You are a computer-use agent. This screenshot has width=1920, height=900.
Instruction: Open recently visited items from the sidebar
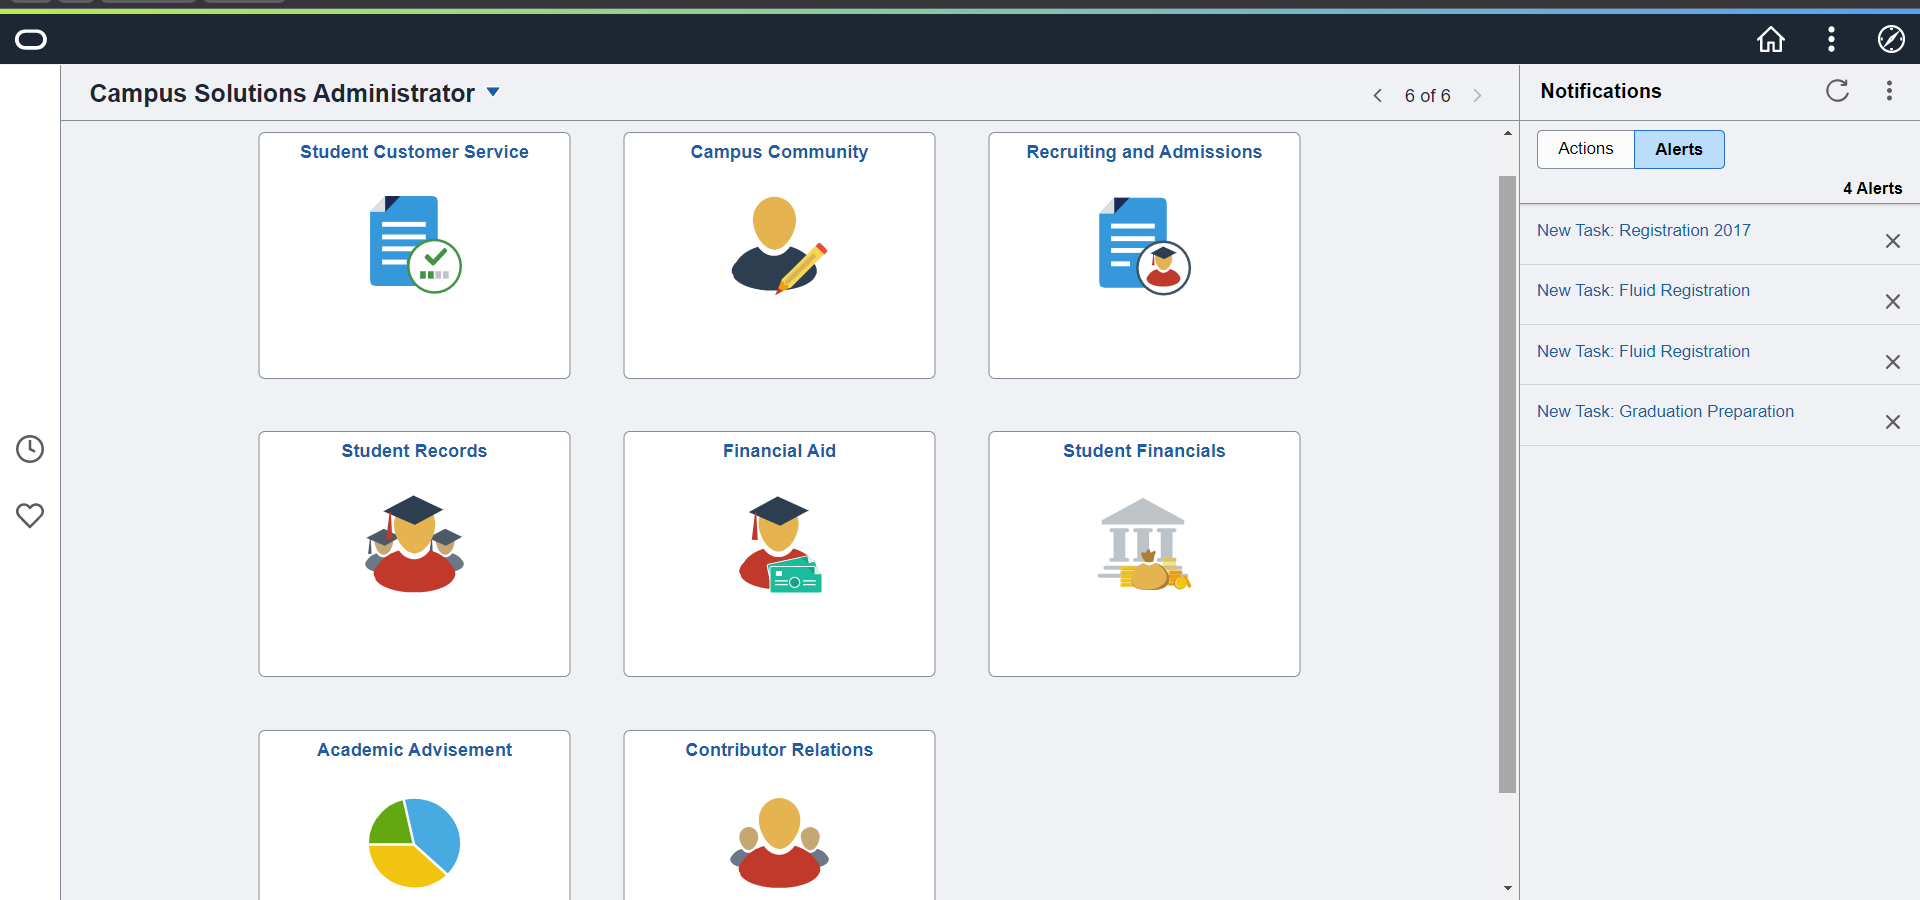pyautogui.click(x=30, y=449)
